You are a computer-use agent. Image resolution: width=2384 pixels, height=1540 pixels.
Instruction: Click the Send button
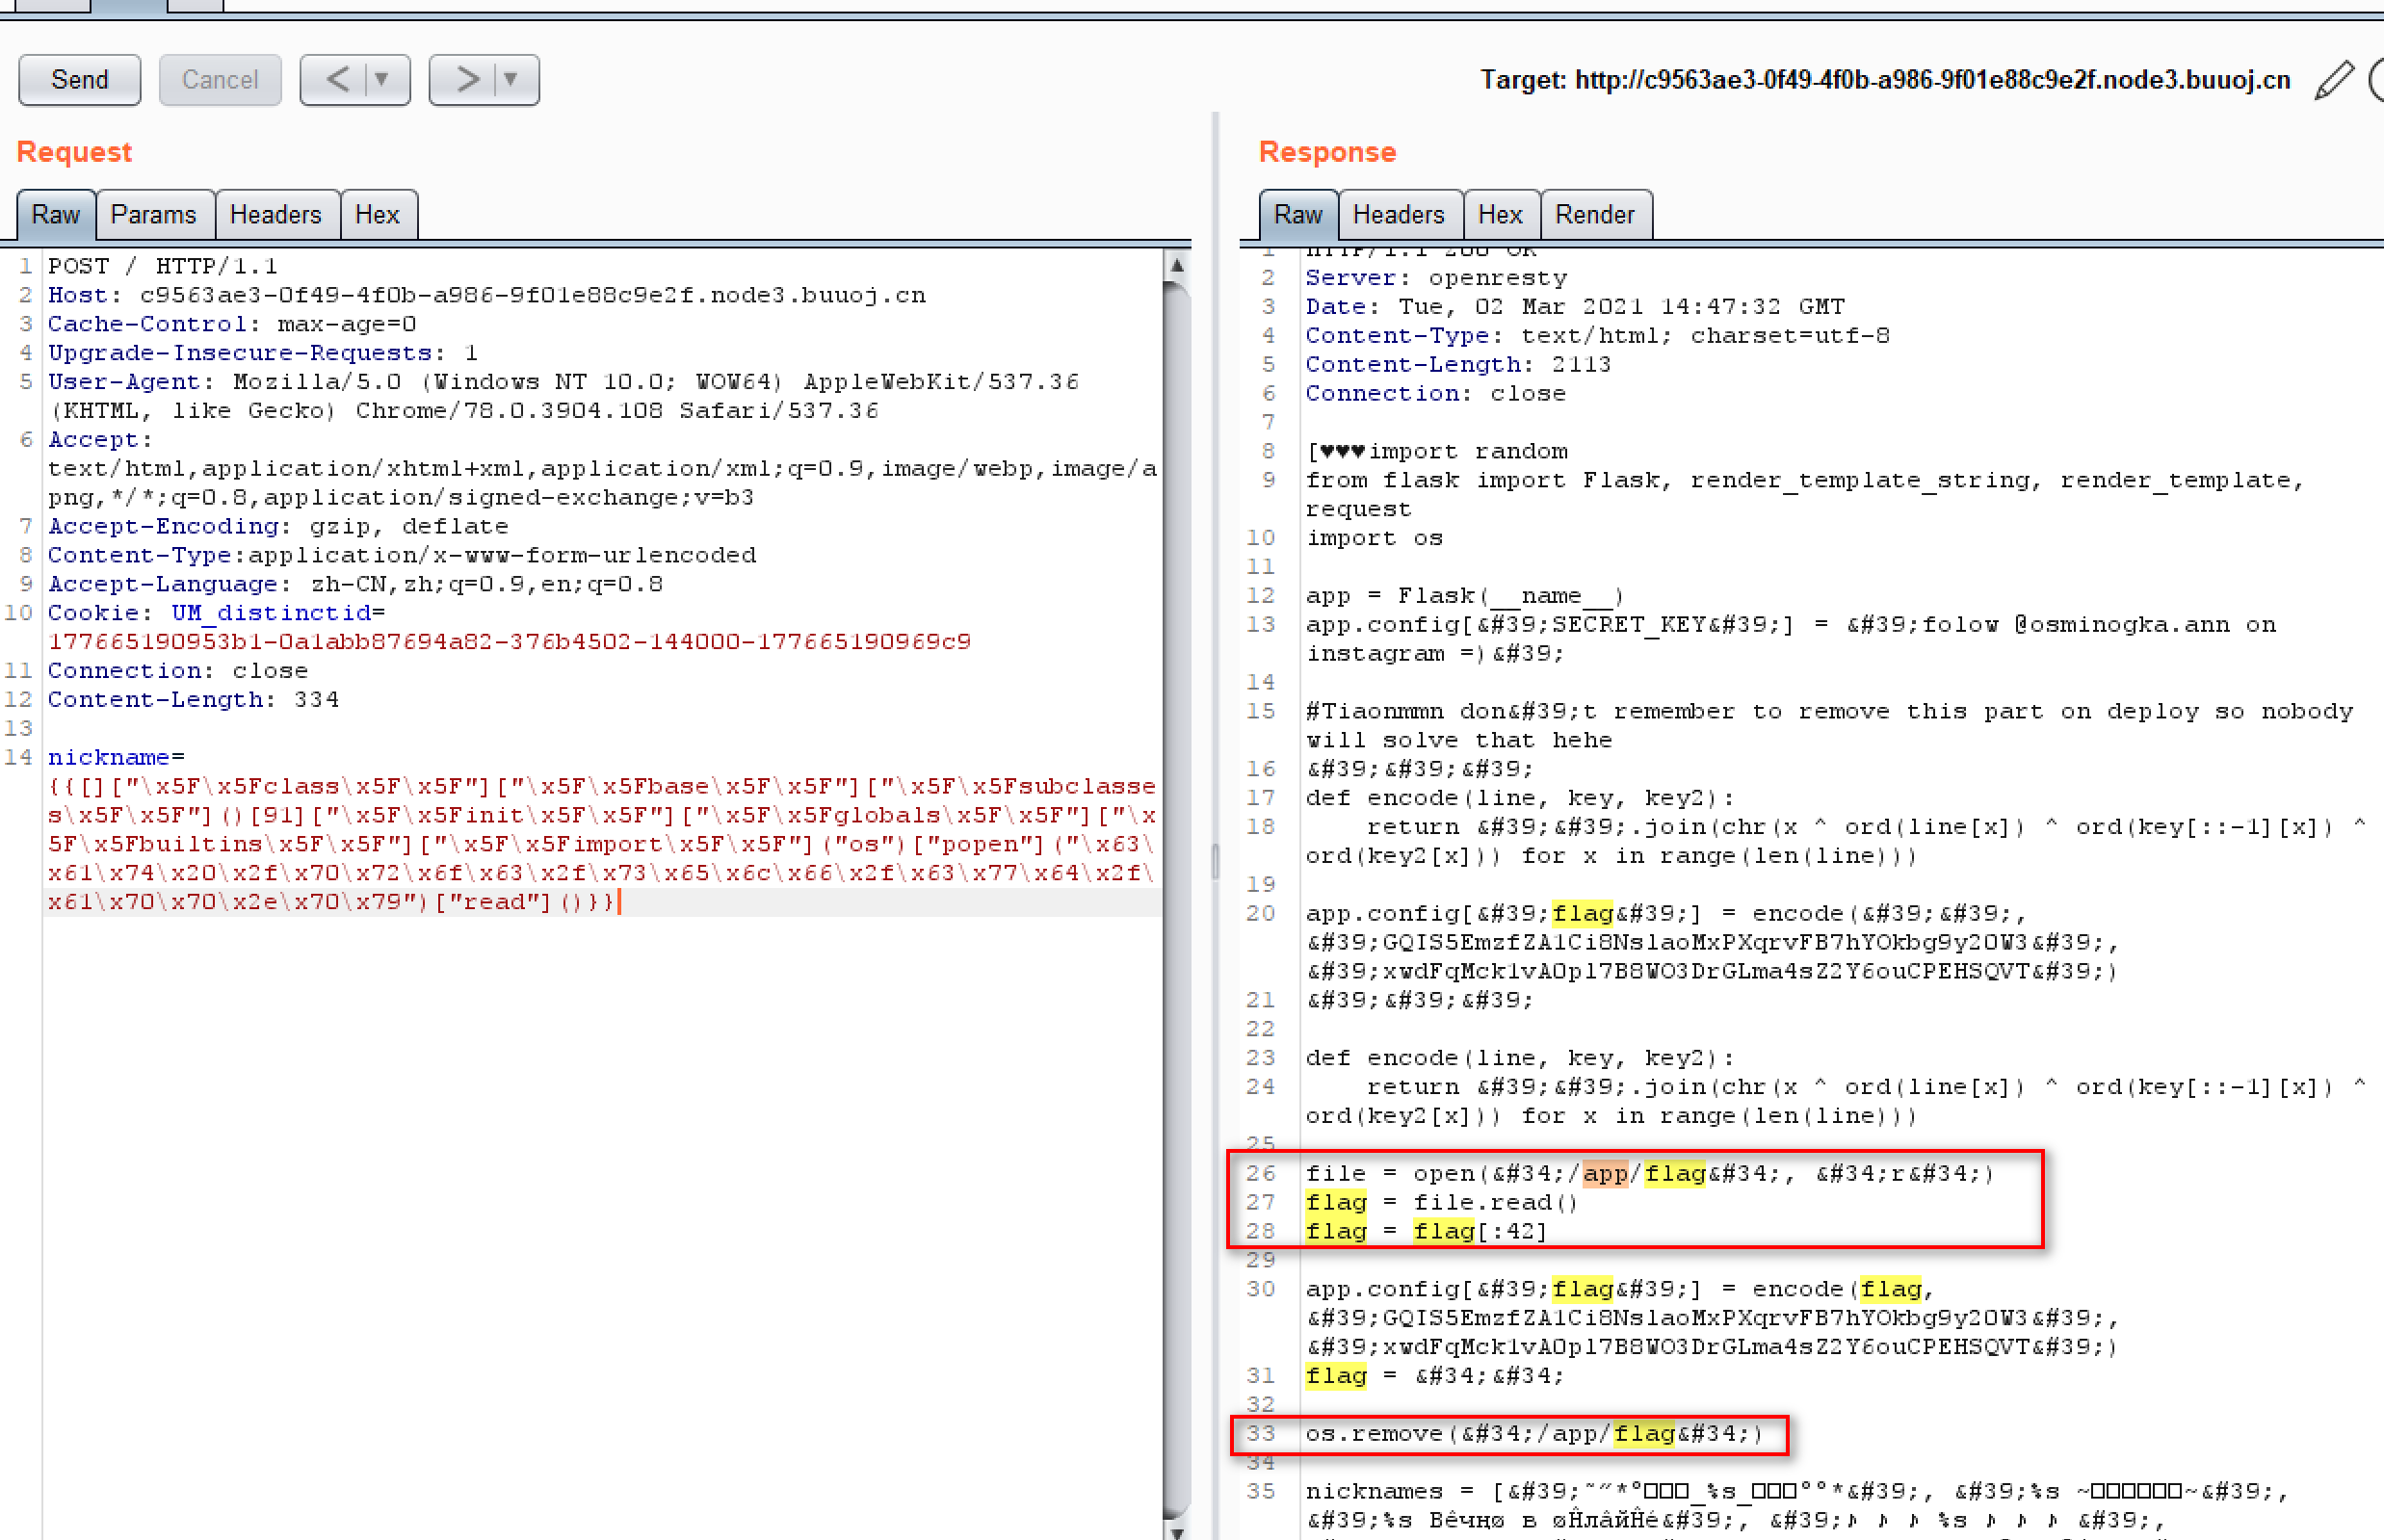[x=79, y=79]
